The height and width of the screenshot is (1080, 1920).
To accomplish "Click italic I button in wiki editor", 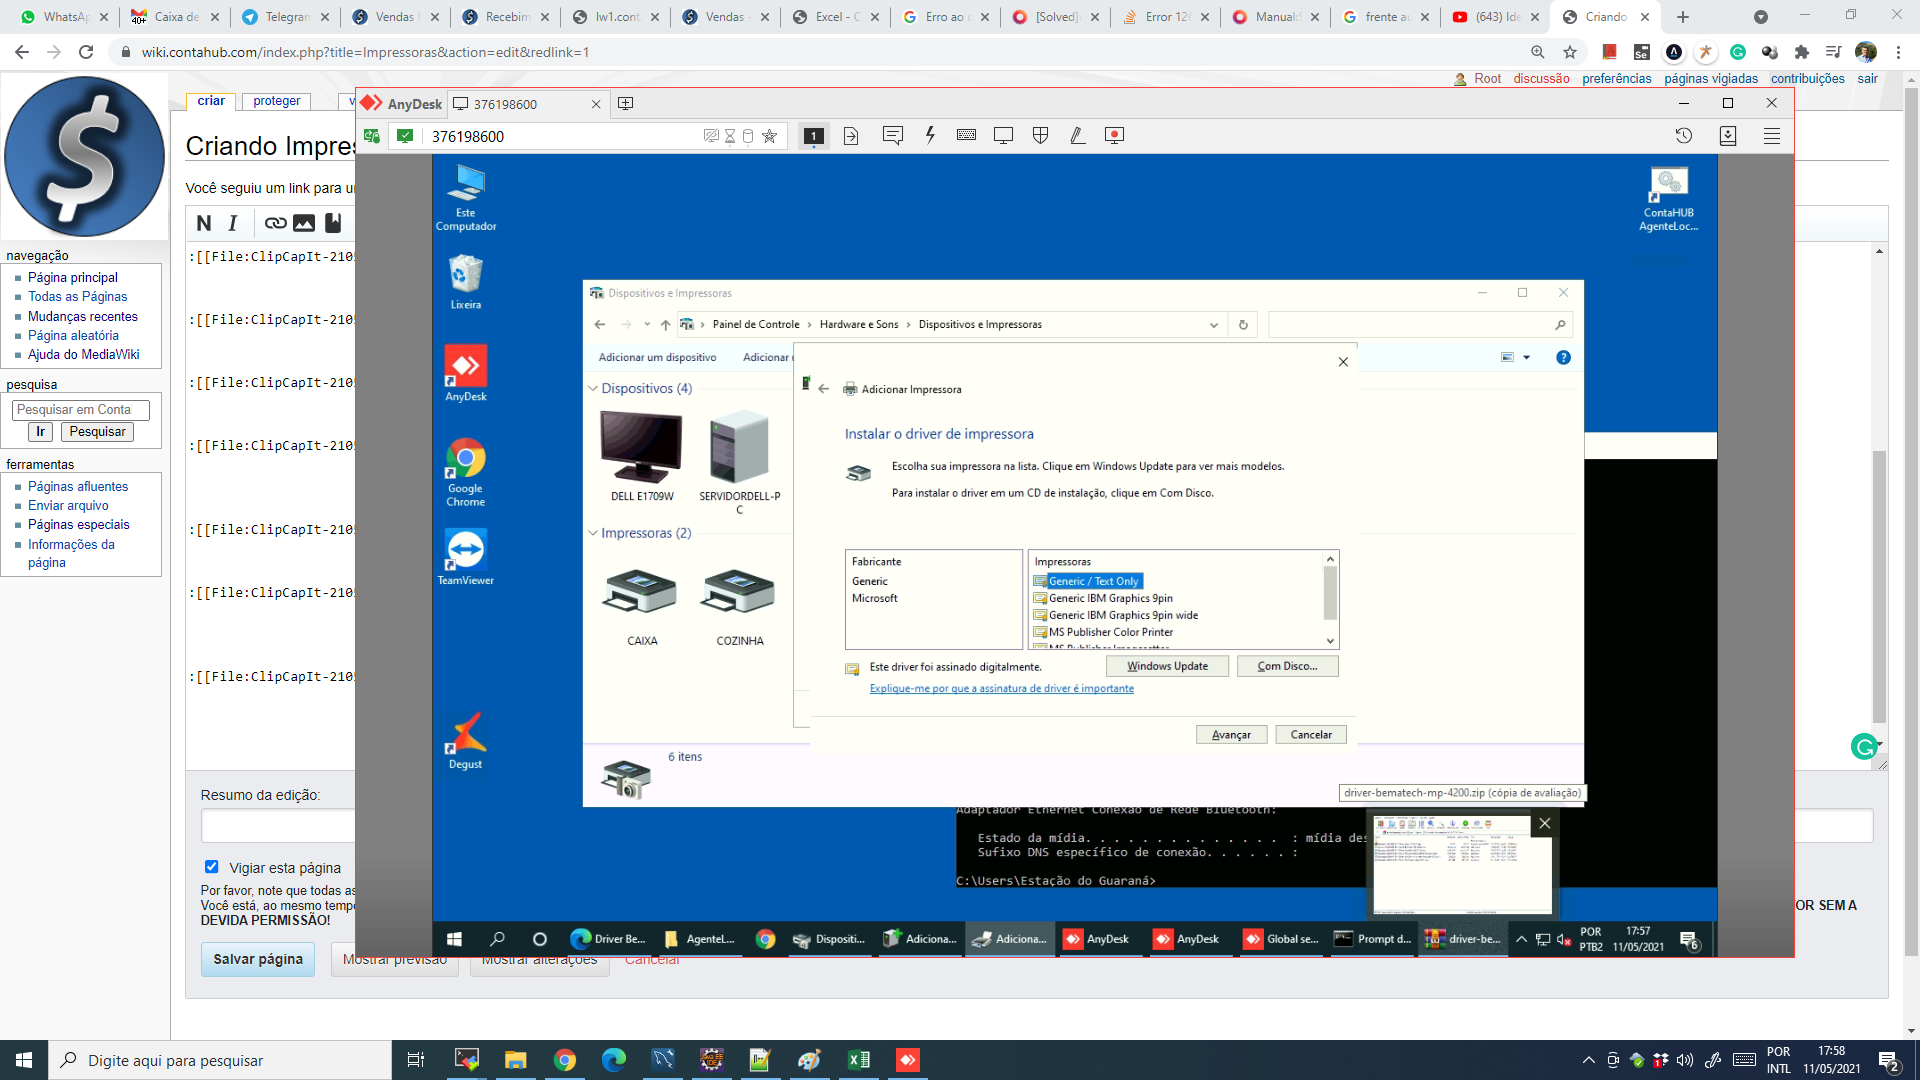I will click(233, 223).
